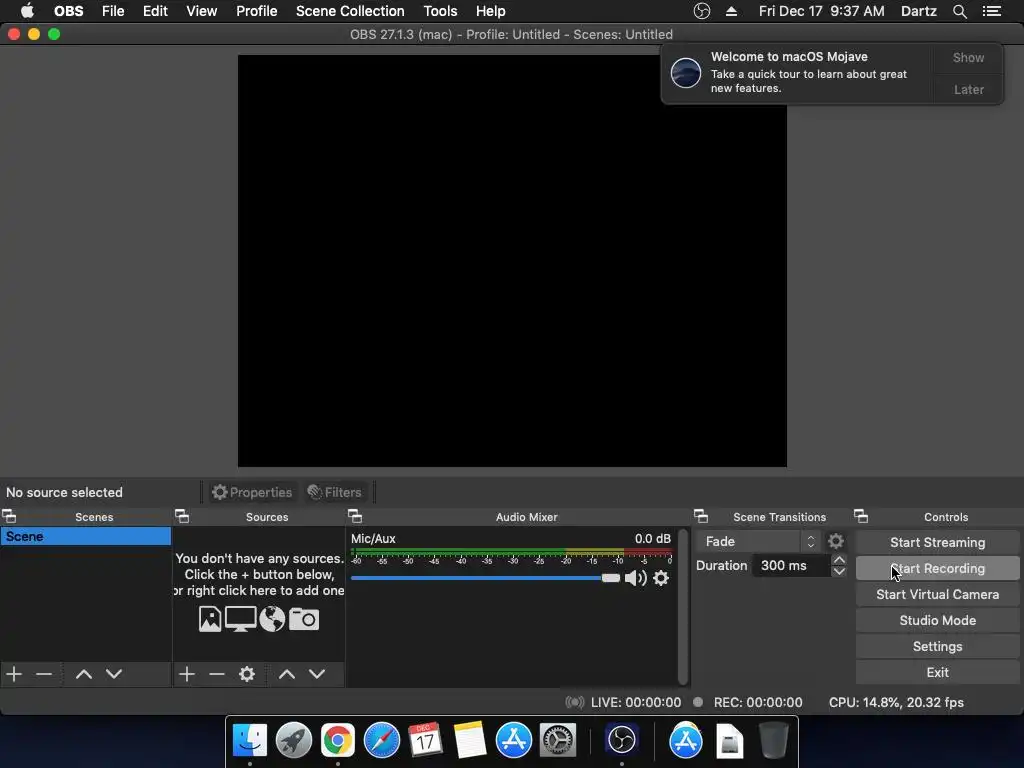Open the Scene Collection menu

(350, 11)
